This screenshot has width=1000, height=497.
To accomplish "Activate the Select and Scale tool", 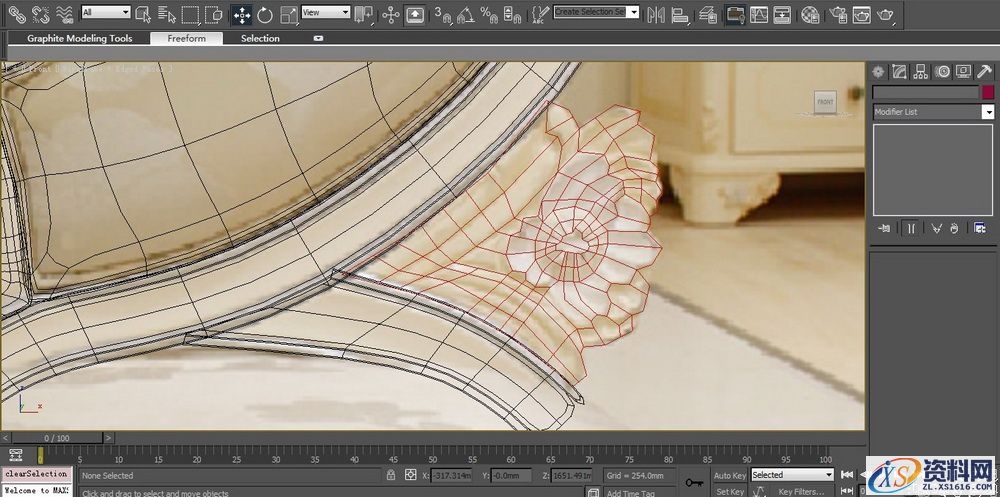I will [289, 15].
